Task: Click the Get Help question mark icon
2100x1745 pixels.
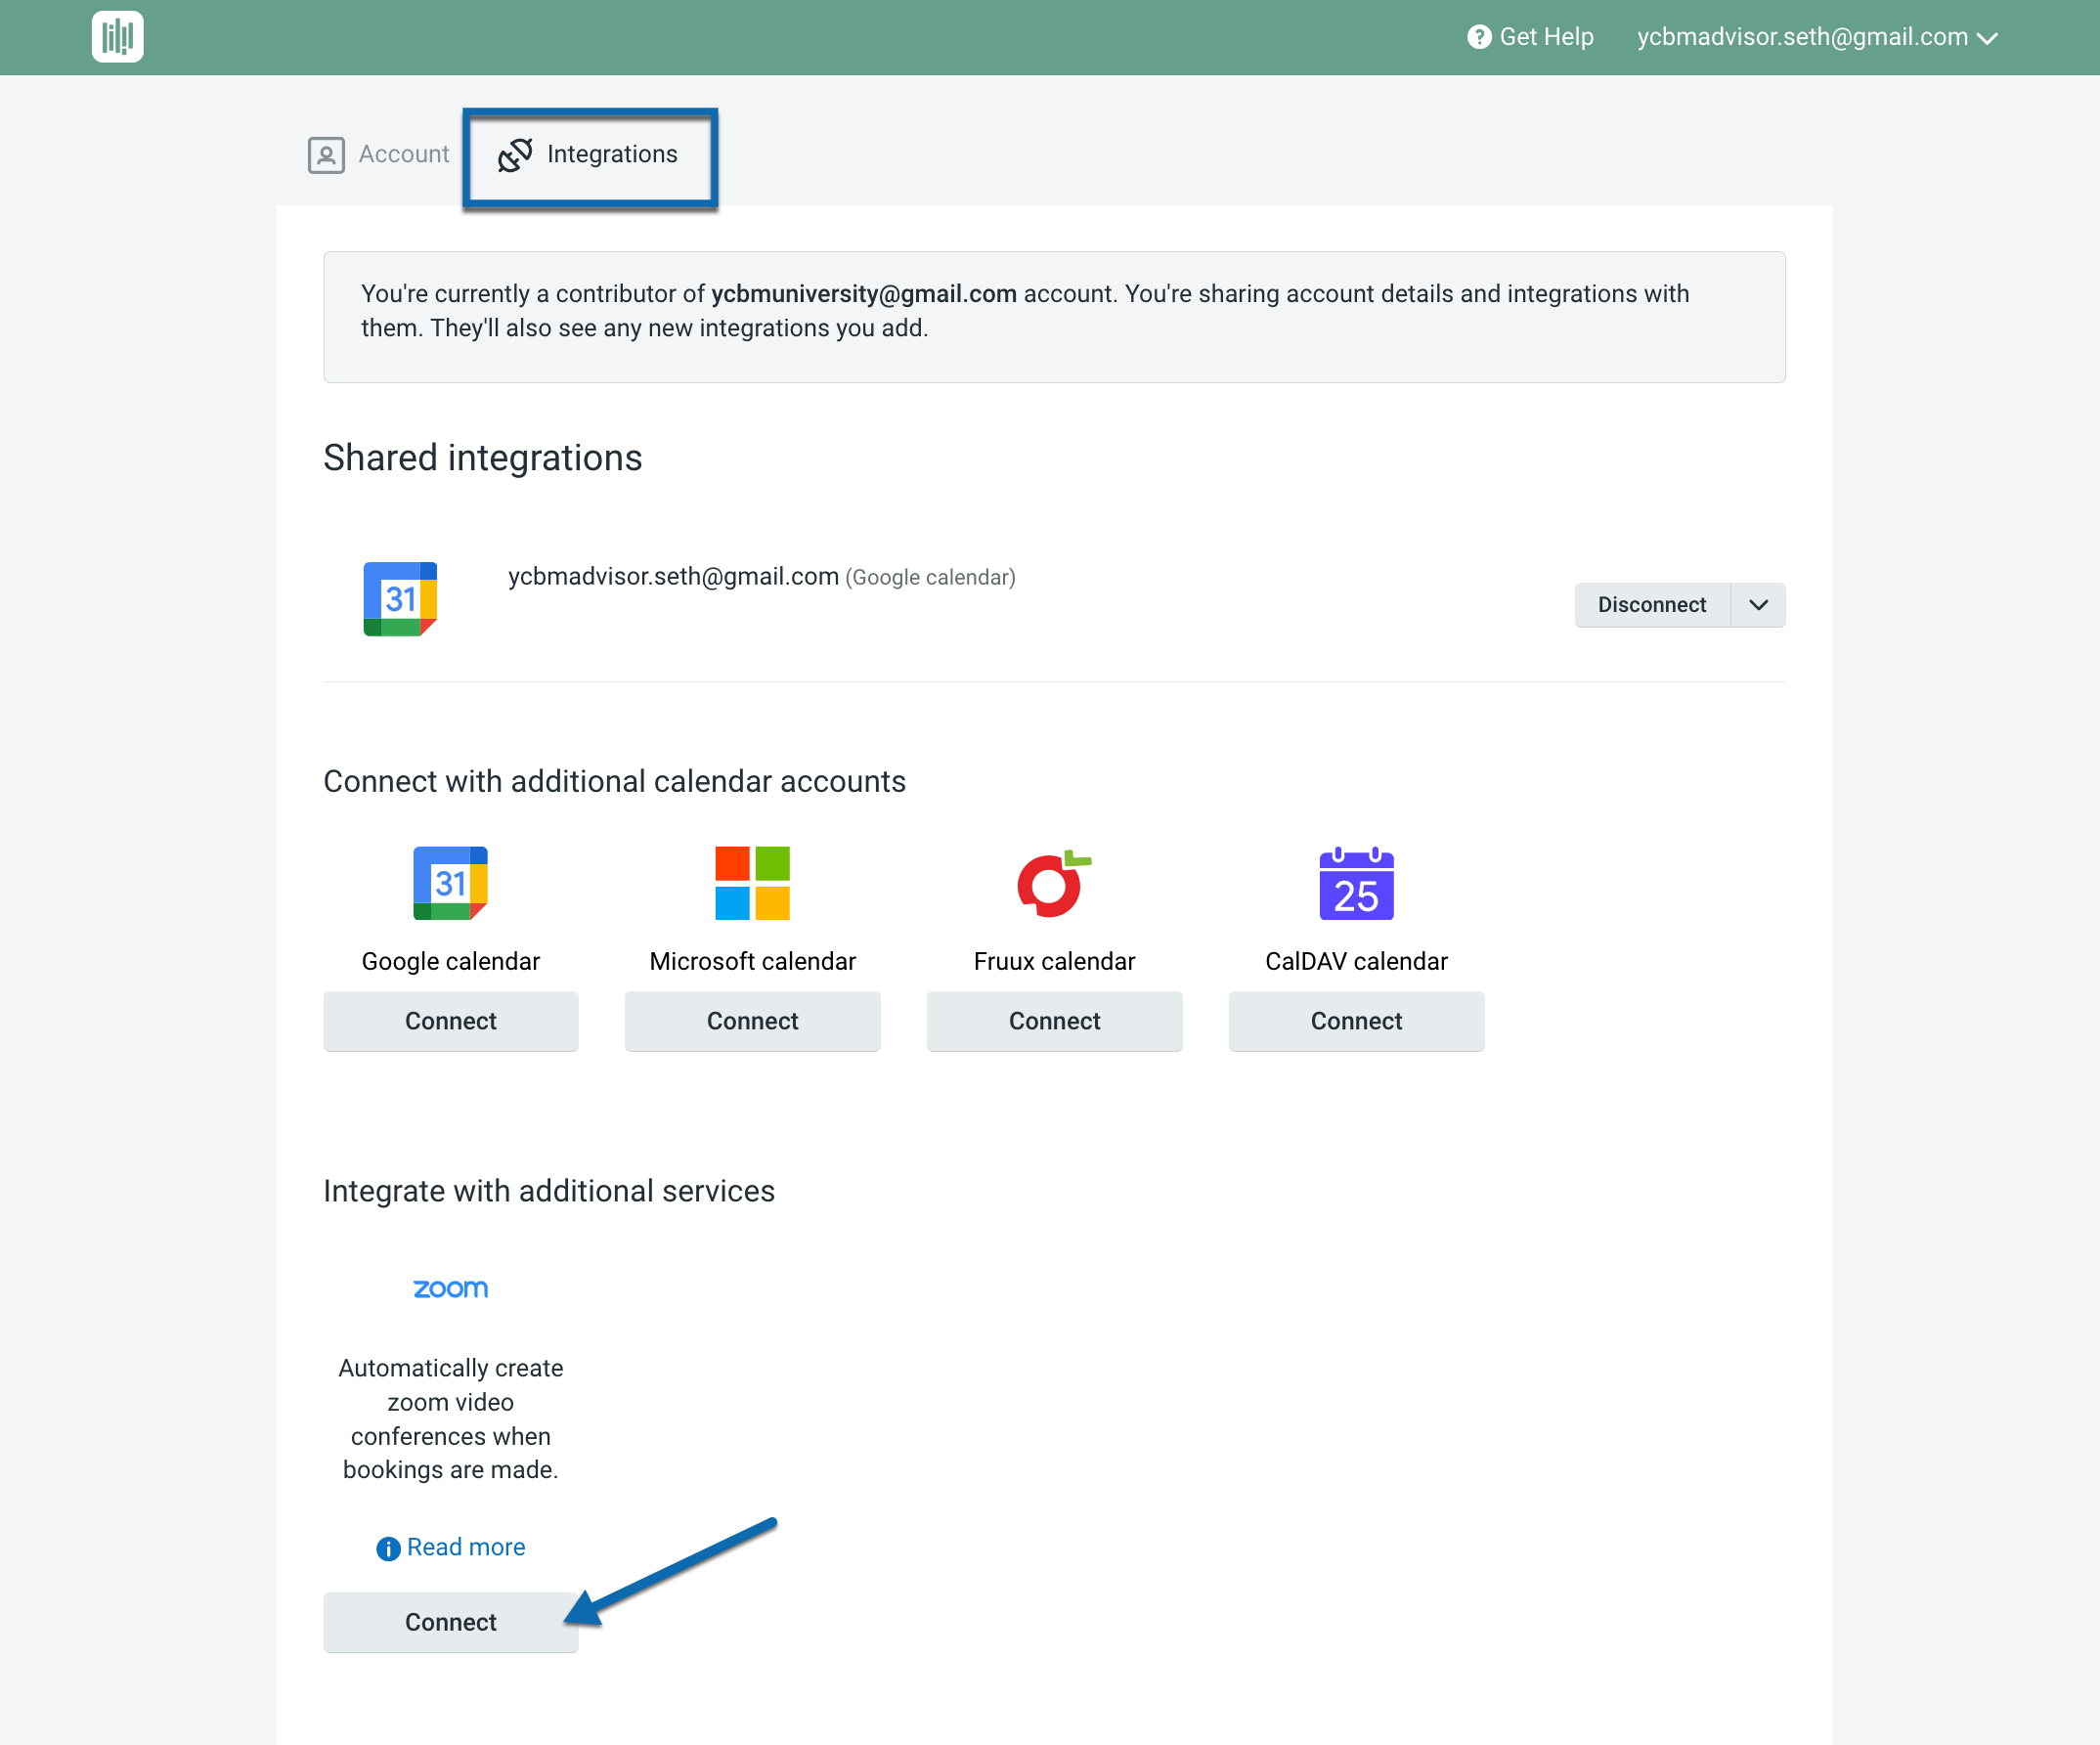Action: point(1478,37)
